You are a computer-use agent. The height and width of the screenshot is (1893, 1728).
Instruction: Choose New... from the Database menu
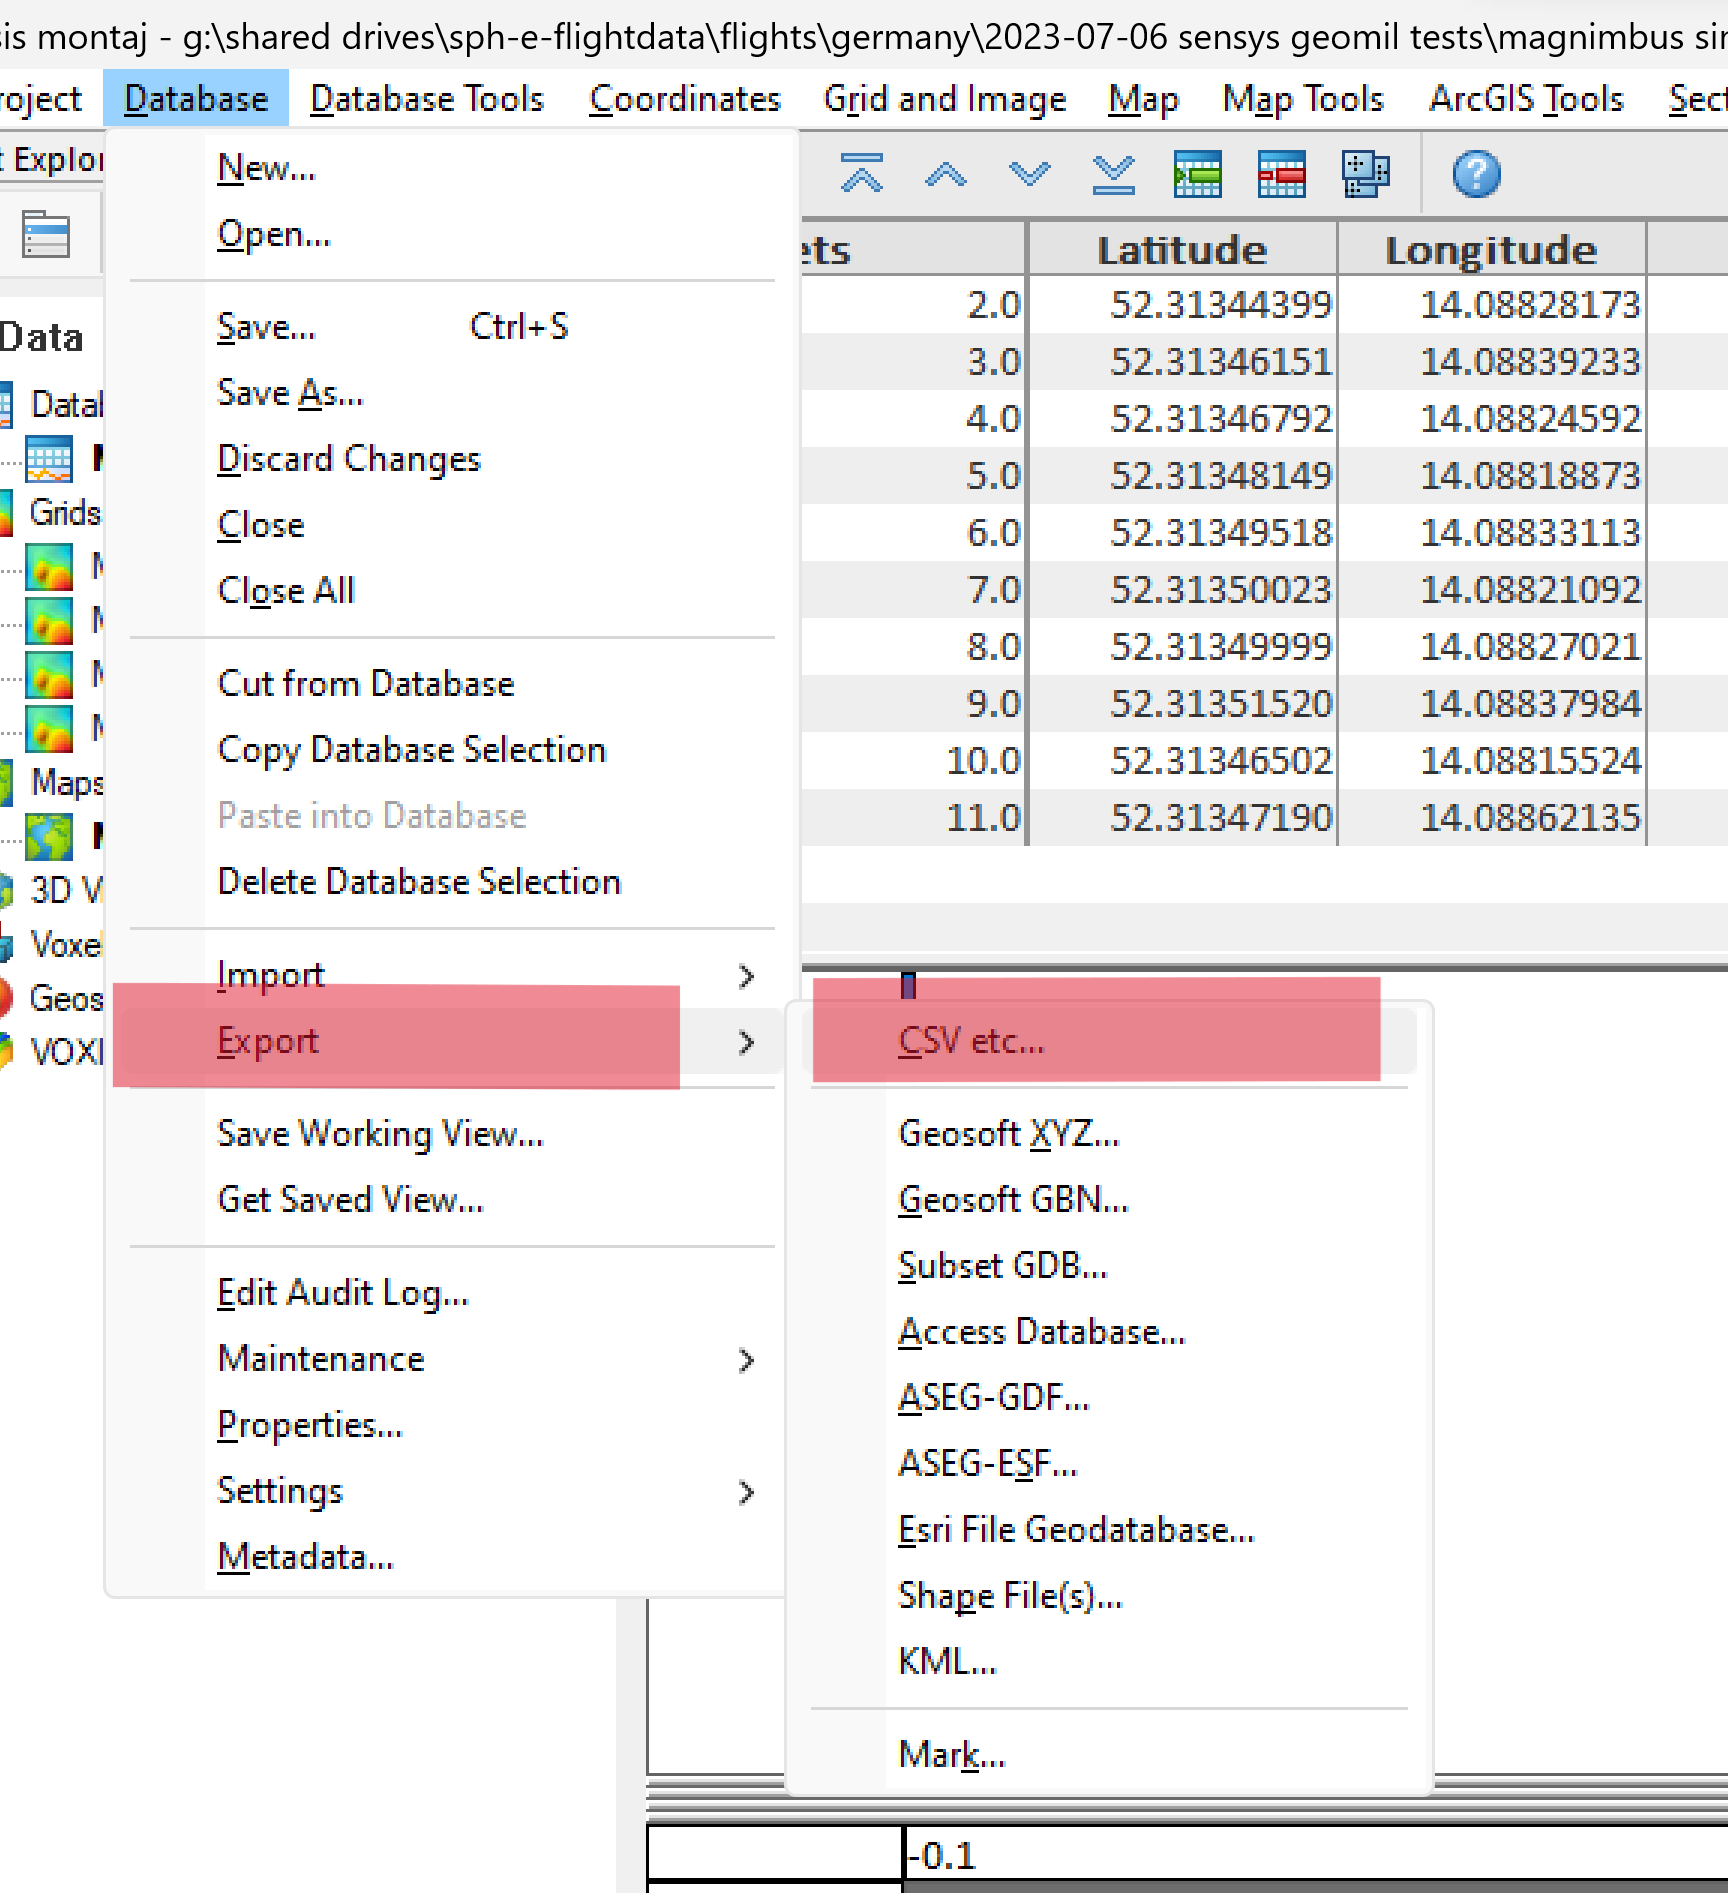click(266, 168)
